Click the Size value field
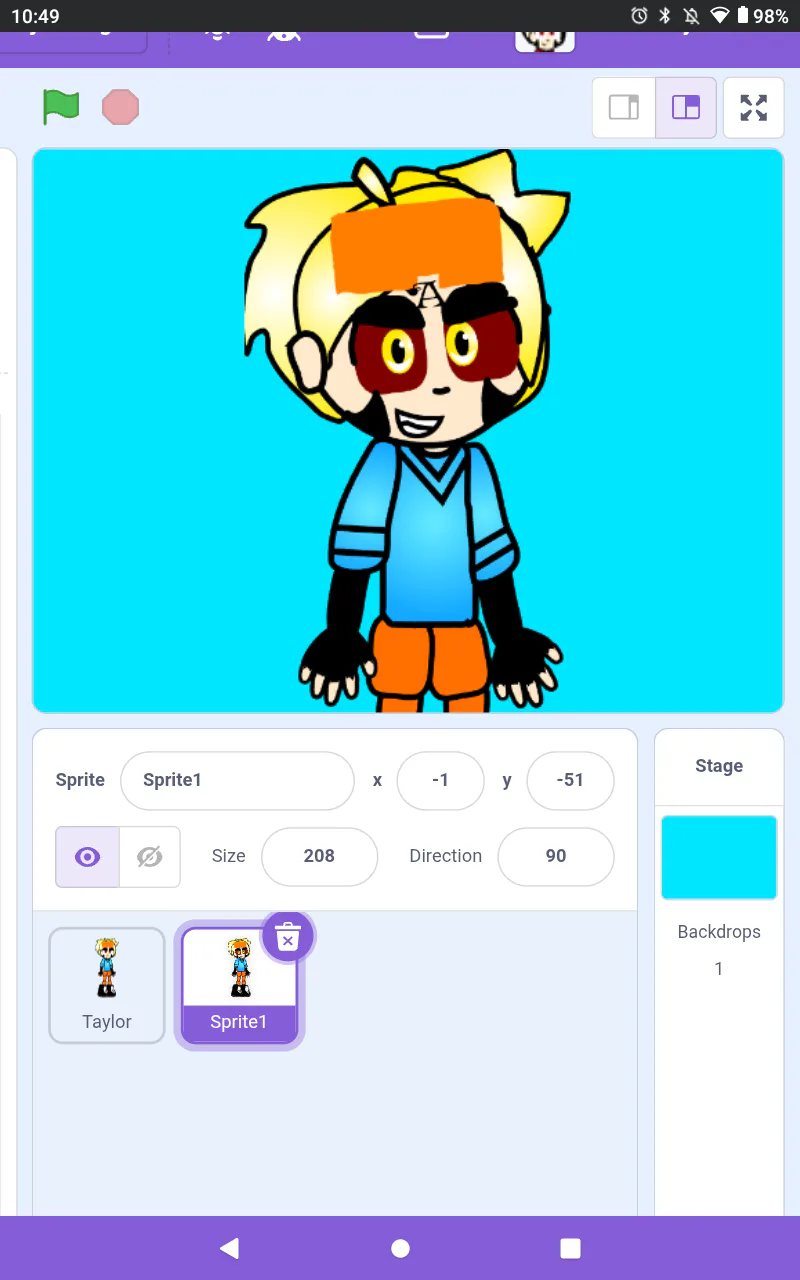This screenshot has width=800, height=1280. pos(319,856)
